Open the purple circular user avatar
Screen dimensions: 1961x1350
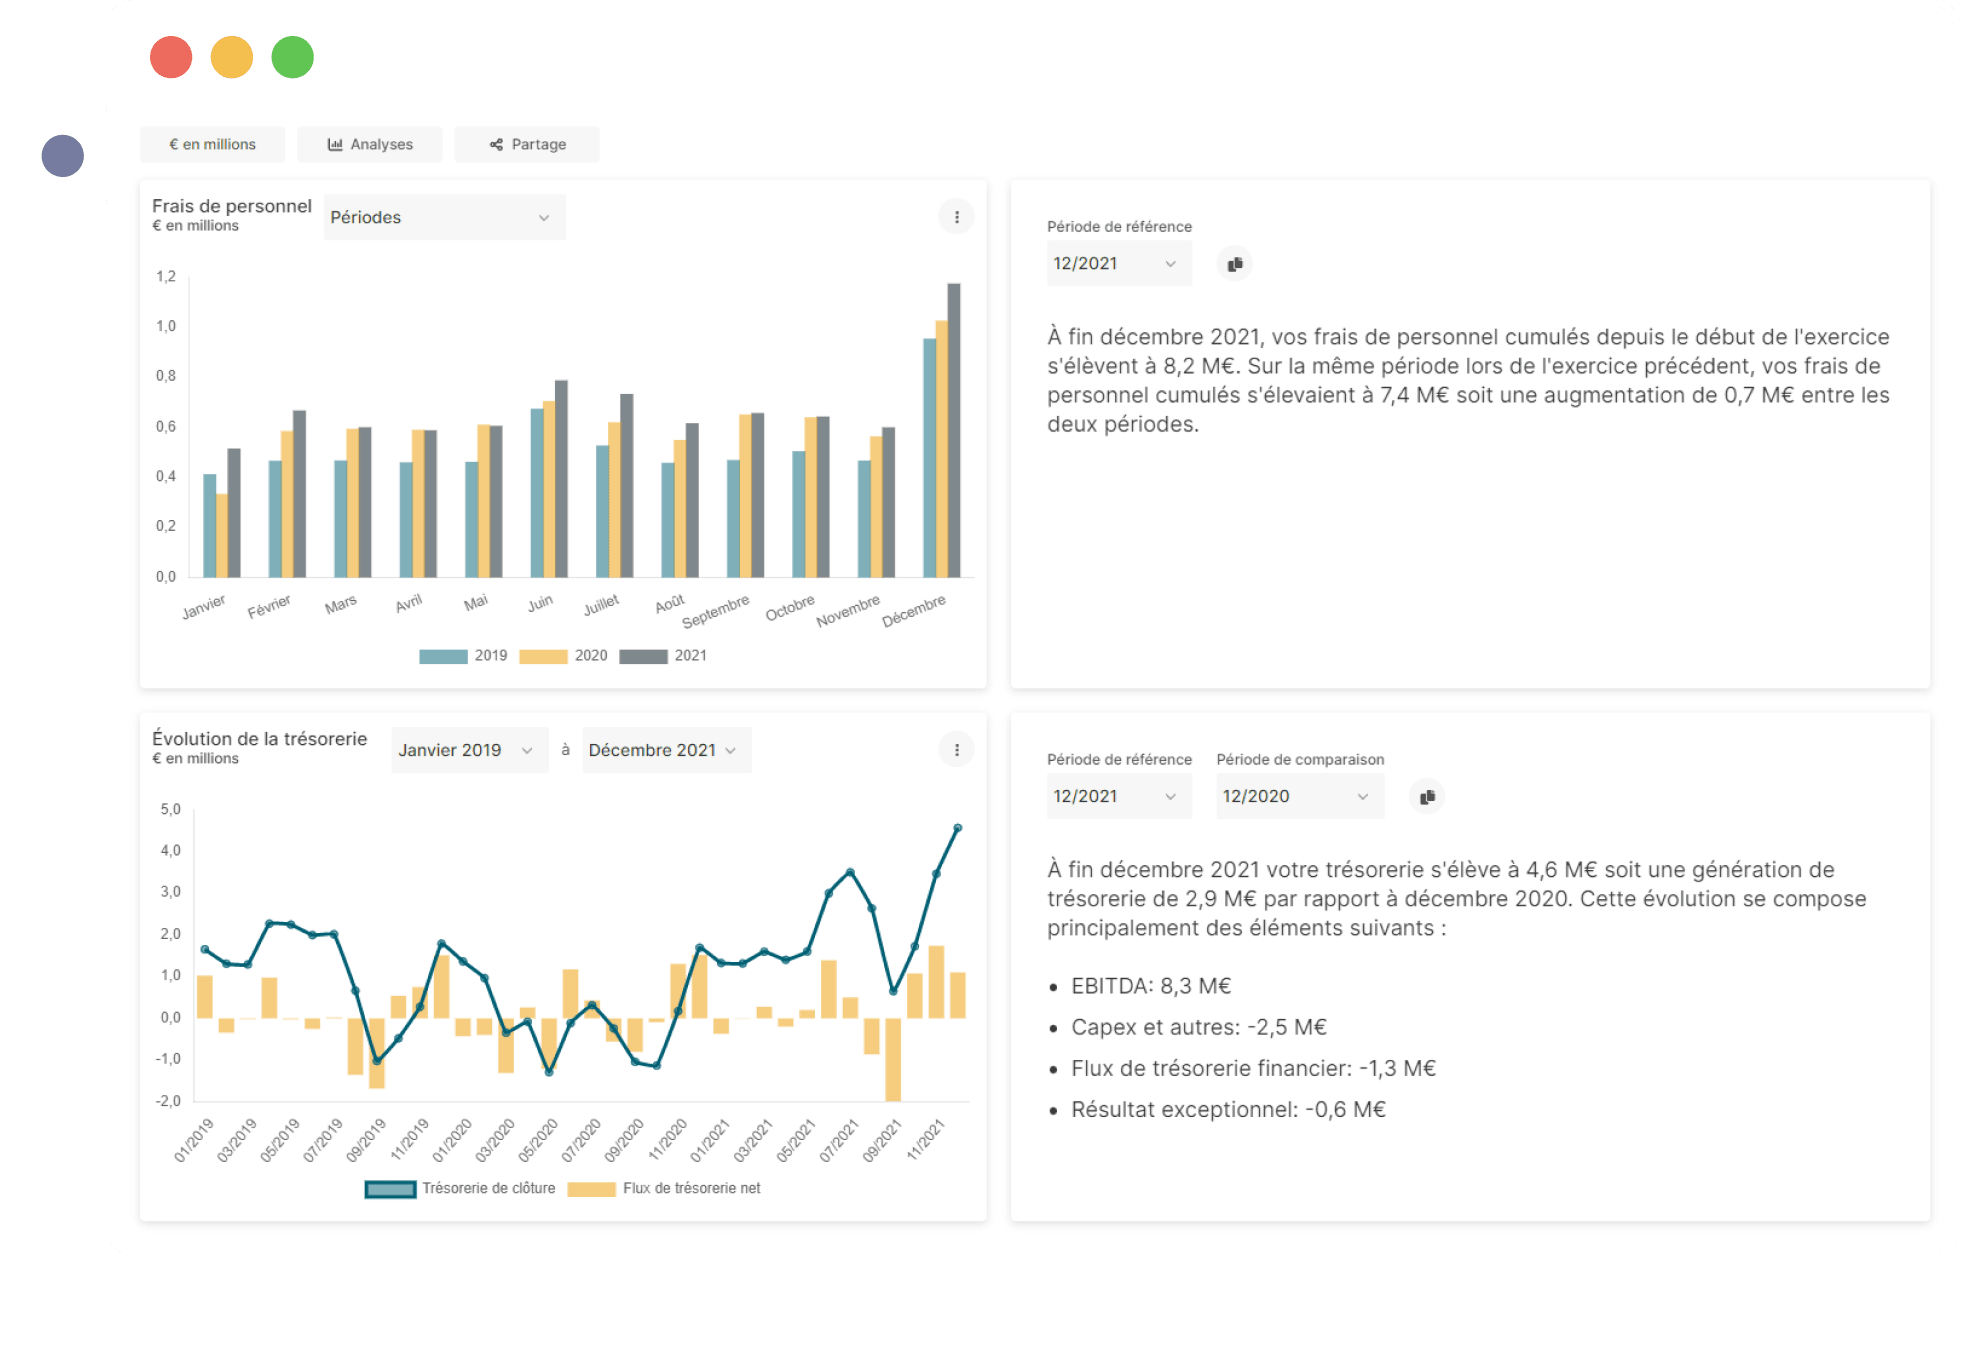click(63, 156)
